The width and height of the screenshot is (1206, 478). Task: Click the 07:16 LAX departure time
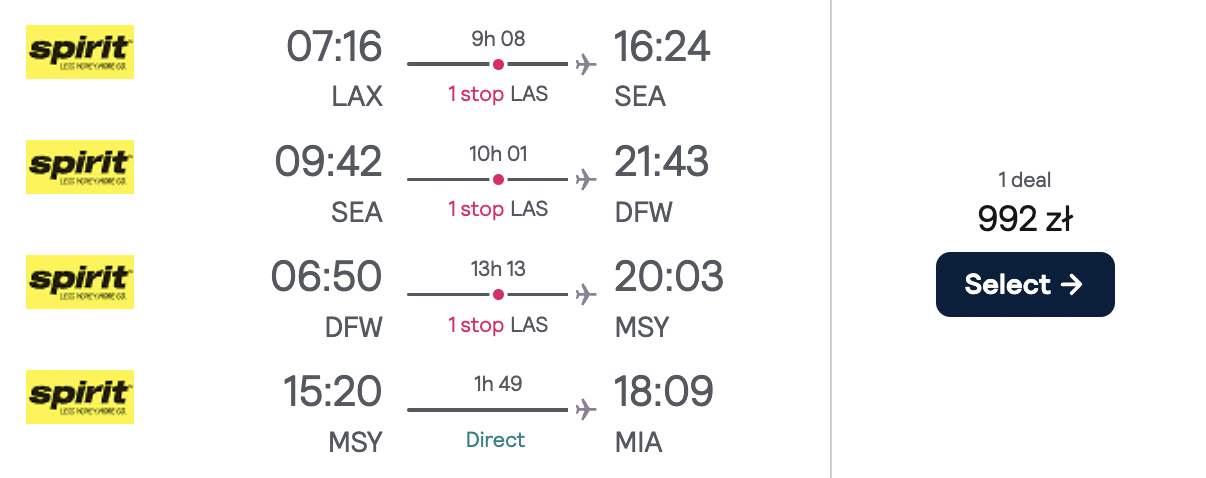[334, 47]
